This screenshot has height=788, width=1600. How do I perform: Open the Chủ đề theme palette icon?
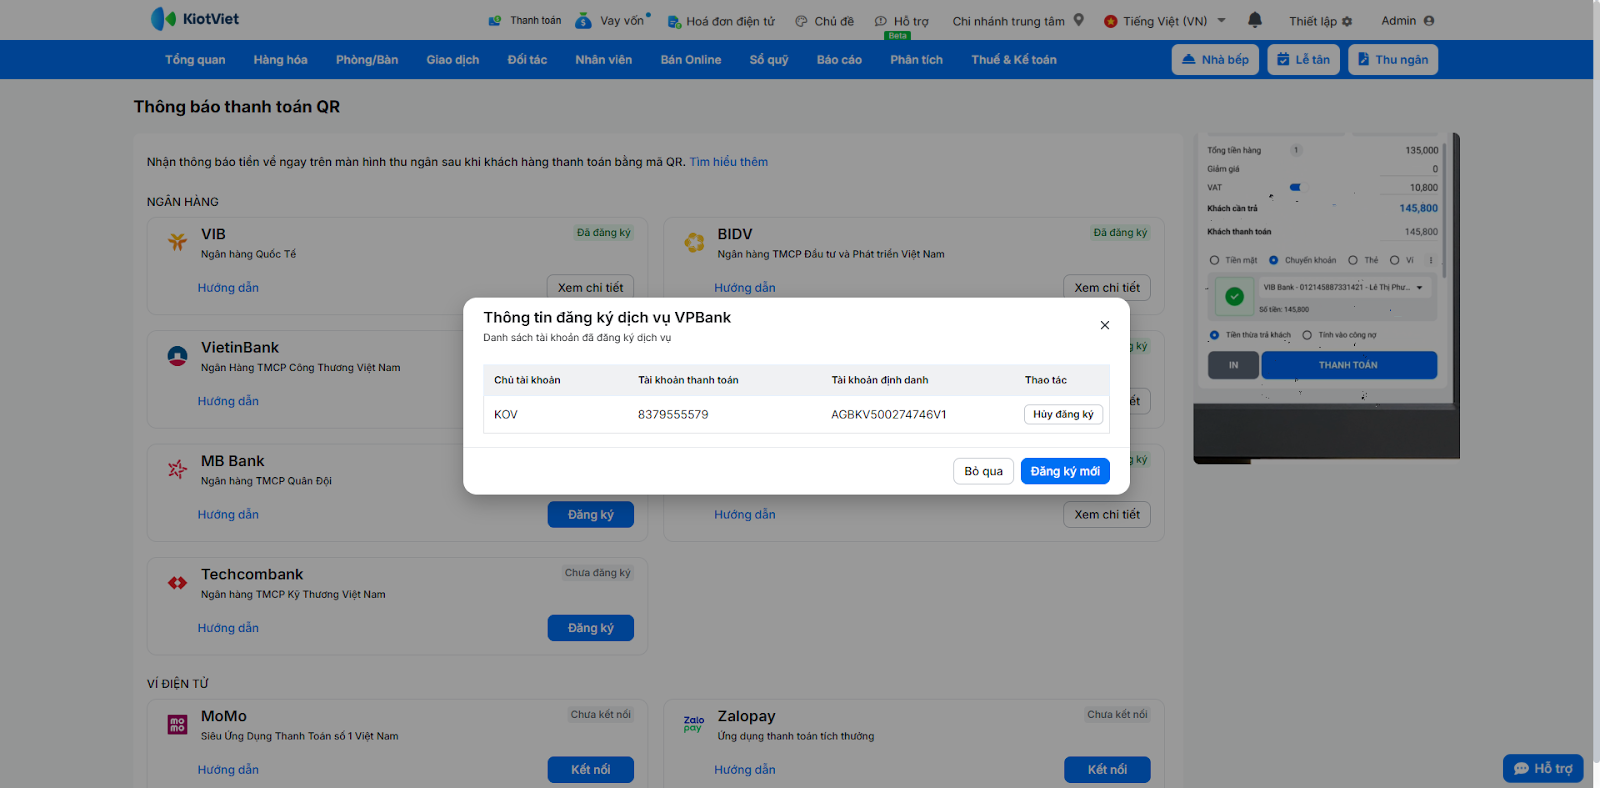[801, 21]
